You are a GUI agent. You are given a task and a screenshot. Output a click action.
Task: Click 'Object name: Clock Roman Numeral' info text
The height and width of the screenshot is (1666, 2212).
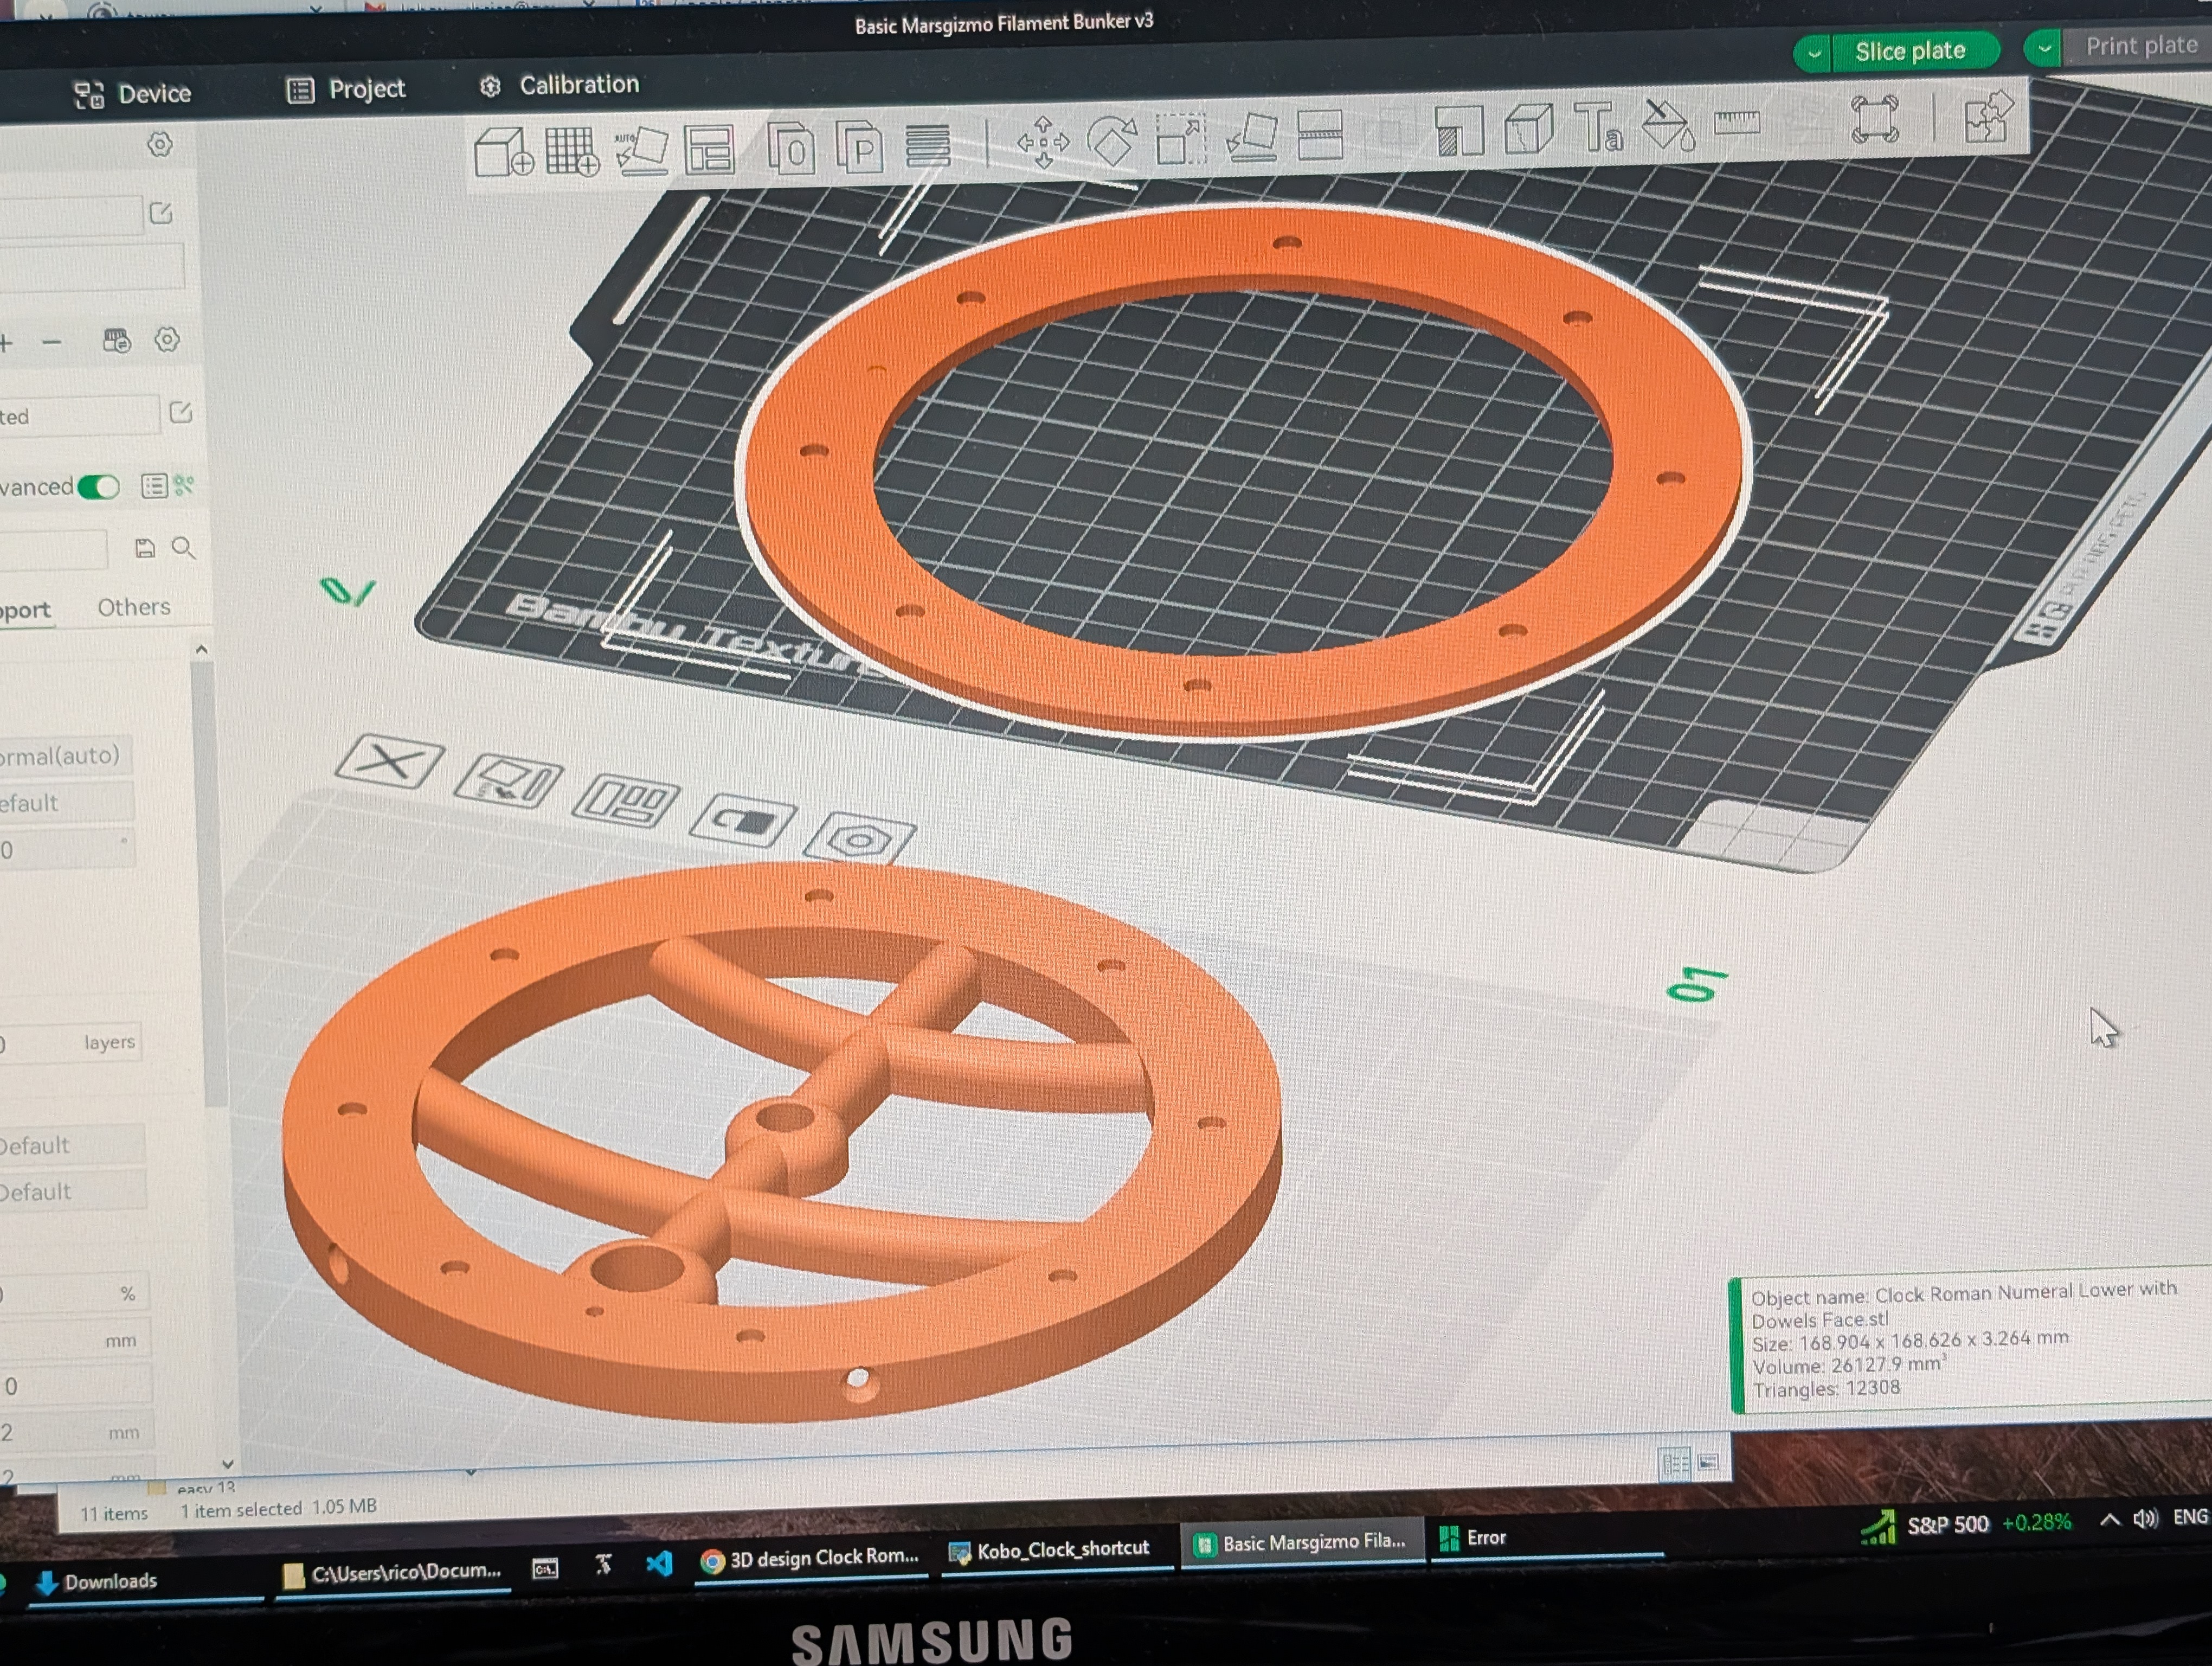pyautogui.click(x=1963, y=1305)
